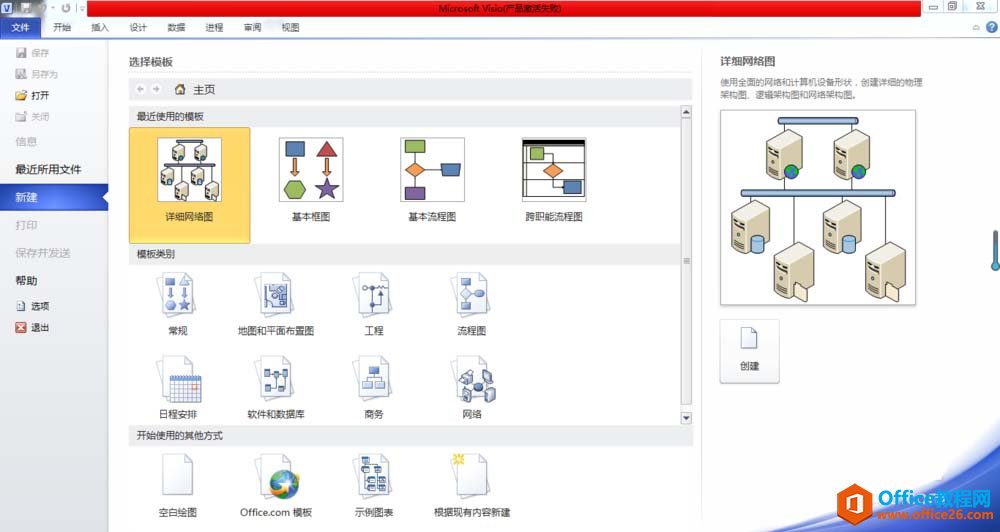Open the 地图和平面布置图 category
This screenshot has width=1000, height=532.
(276, 304)
